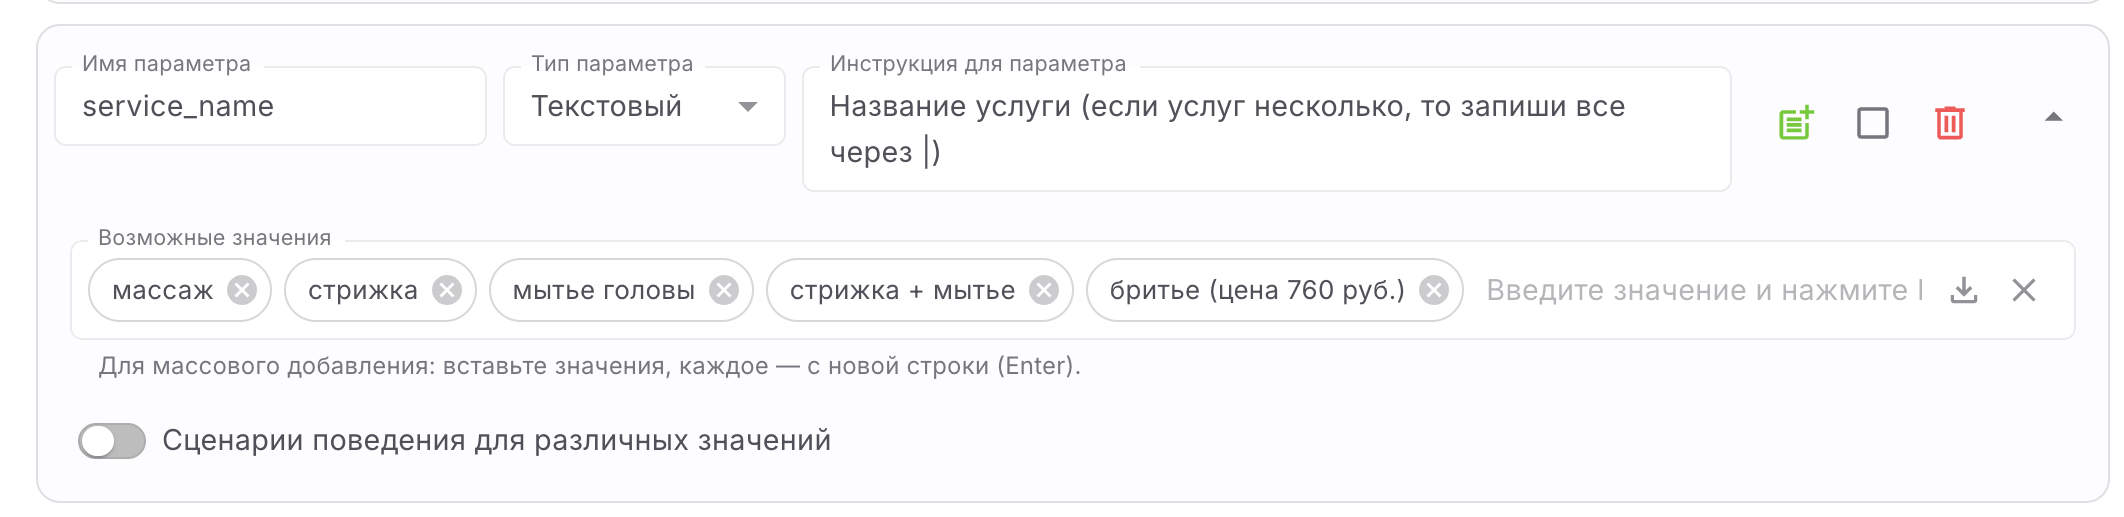The height and width of the screenshot is (517, 2124).
Task: Click the «массаж» chip label
Action: (x=163, y=290)
